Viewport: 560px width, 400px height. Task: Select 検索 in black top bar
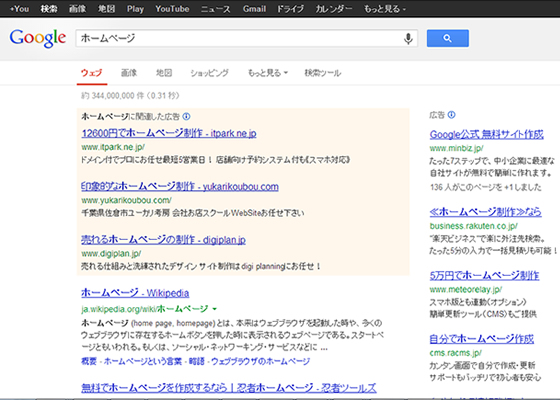49,9
